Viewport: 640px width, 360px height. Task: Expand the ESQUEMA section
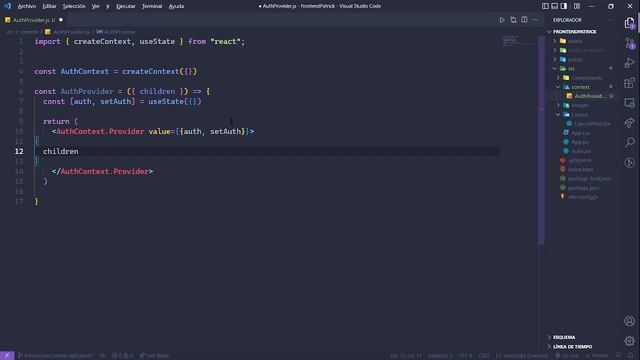click(564, 337)
